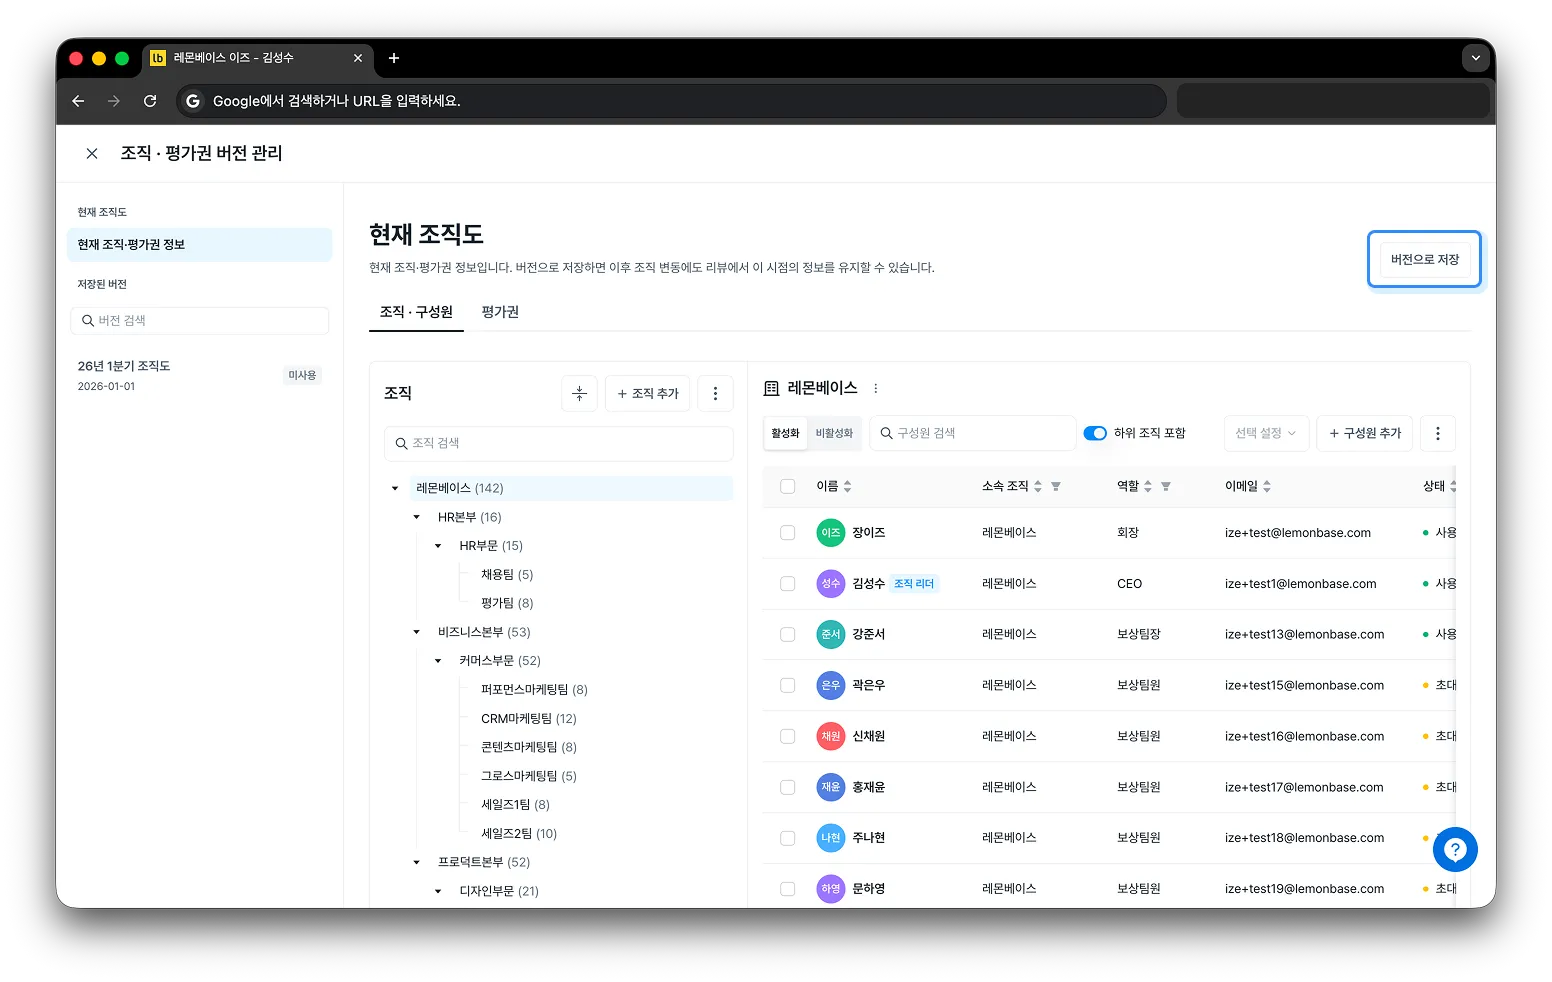Click 장이즈's avatar icon
The image size is (1552, 982).
(x=831, y=533)
